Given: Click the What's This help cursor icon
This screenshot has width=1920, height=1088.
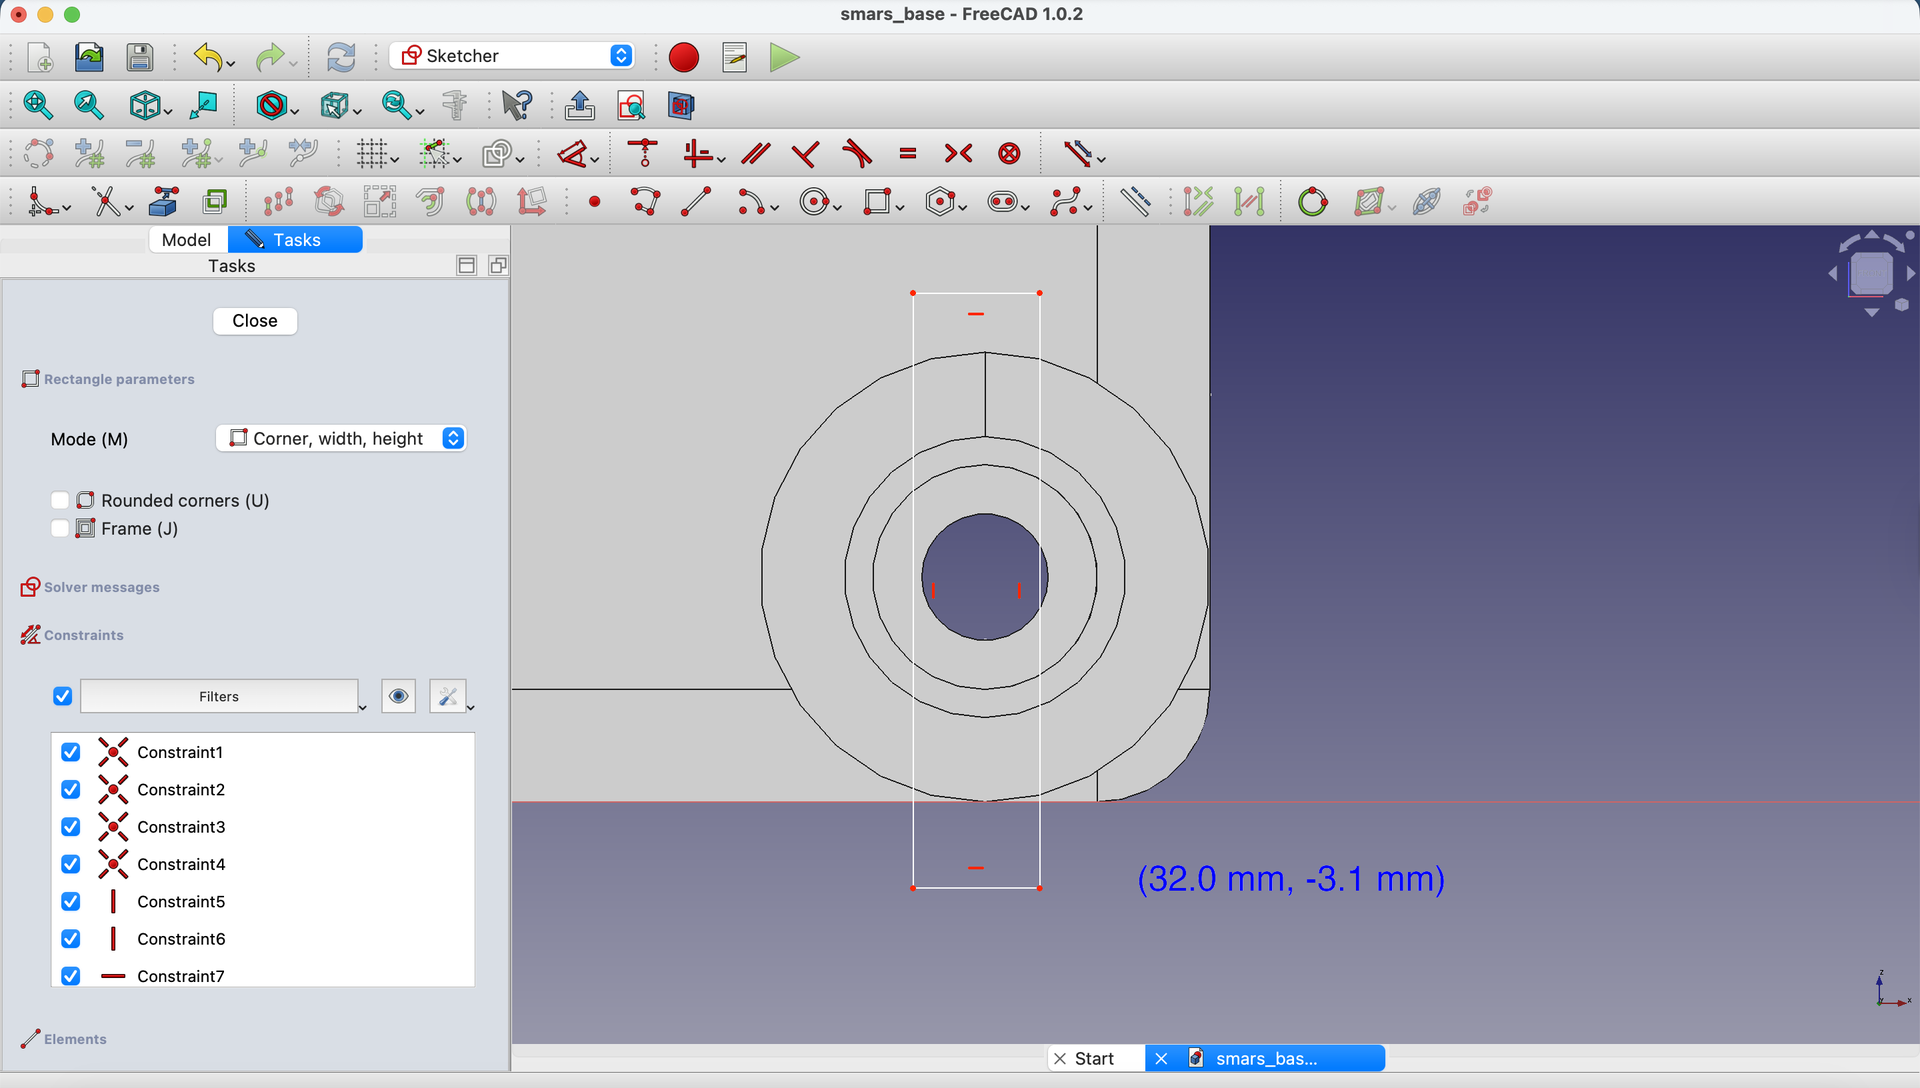Looking at the screenshot, I should coord(517,105).
